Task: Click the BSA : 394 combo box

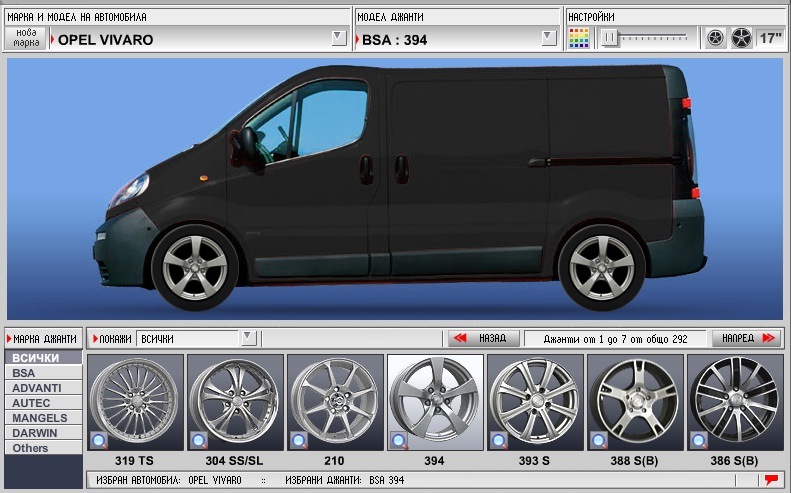Action: [x=458, y=39]
